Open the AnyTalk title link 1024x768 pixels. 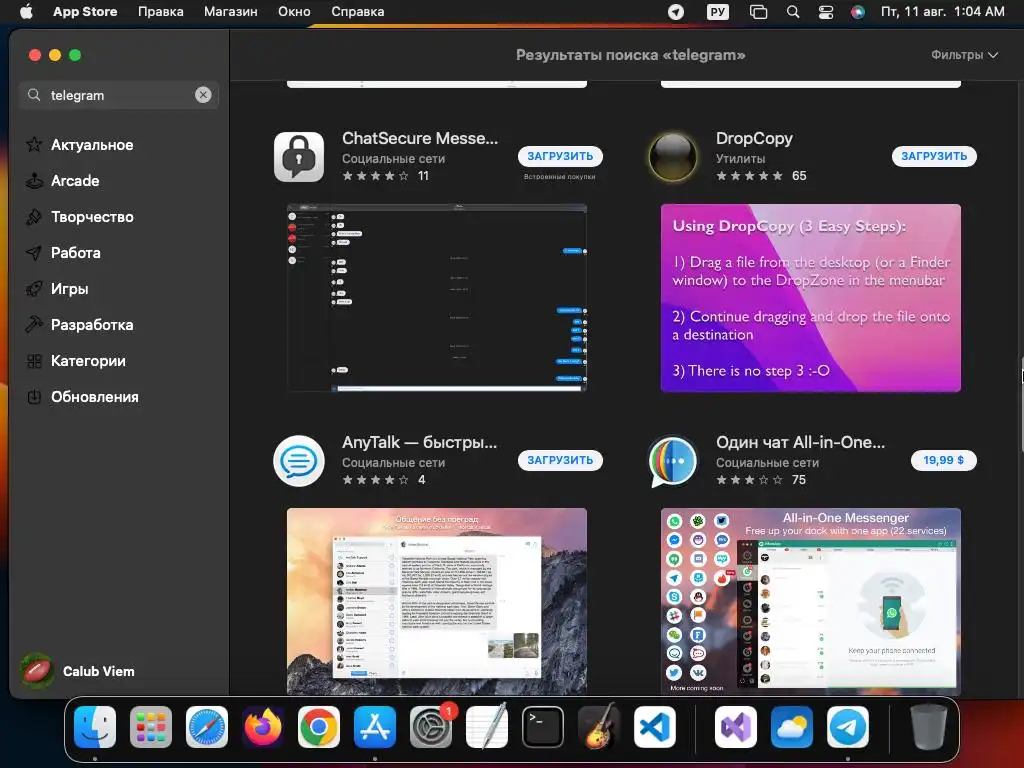(420, 442)
